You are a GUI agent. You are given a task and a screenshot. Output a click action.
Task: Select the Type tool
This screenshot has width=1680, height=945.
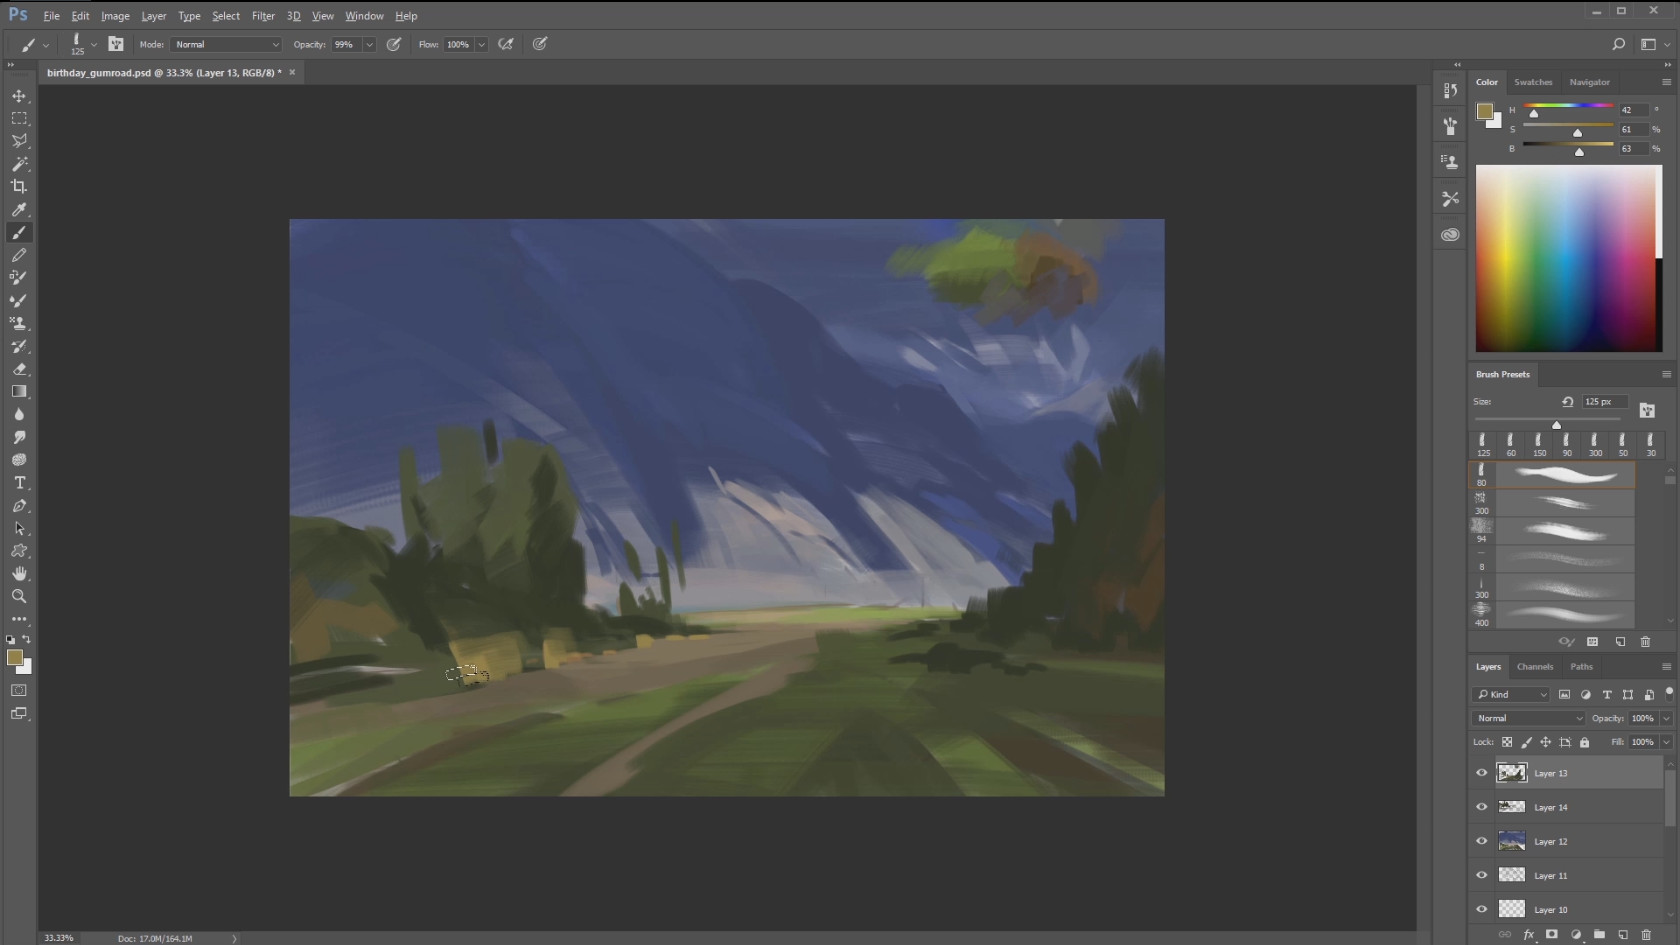pyautogui.click(x=19, y=483)
